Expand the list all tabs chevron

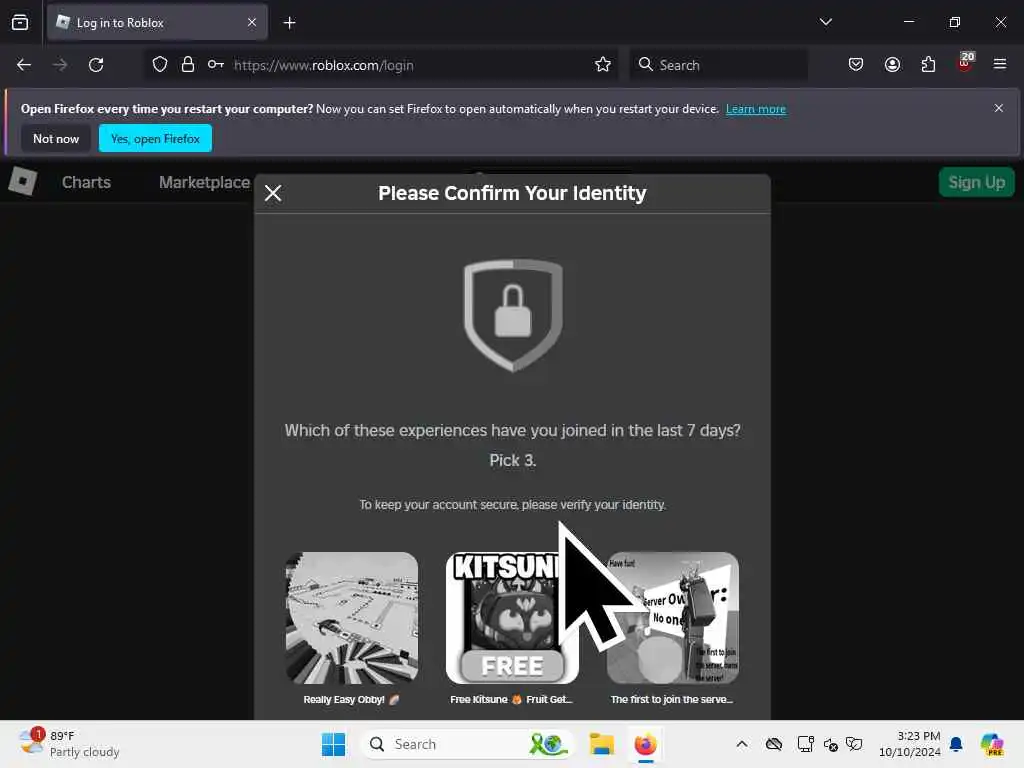825,22
